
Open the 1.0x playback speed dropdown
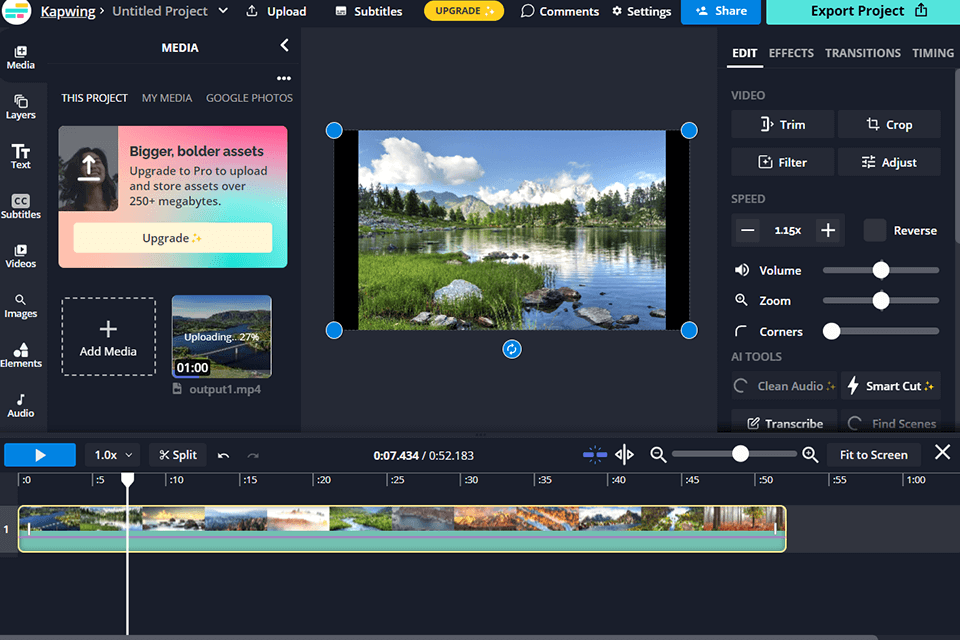coord(113,455)
